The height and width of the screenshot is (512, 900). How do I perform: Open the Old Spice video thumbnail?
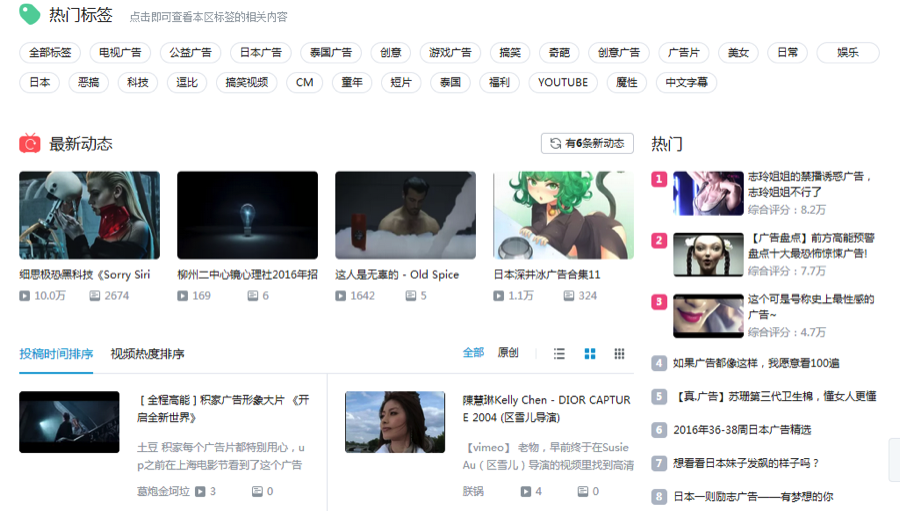click(x=405, y=215)
